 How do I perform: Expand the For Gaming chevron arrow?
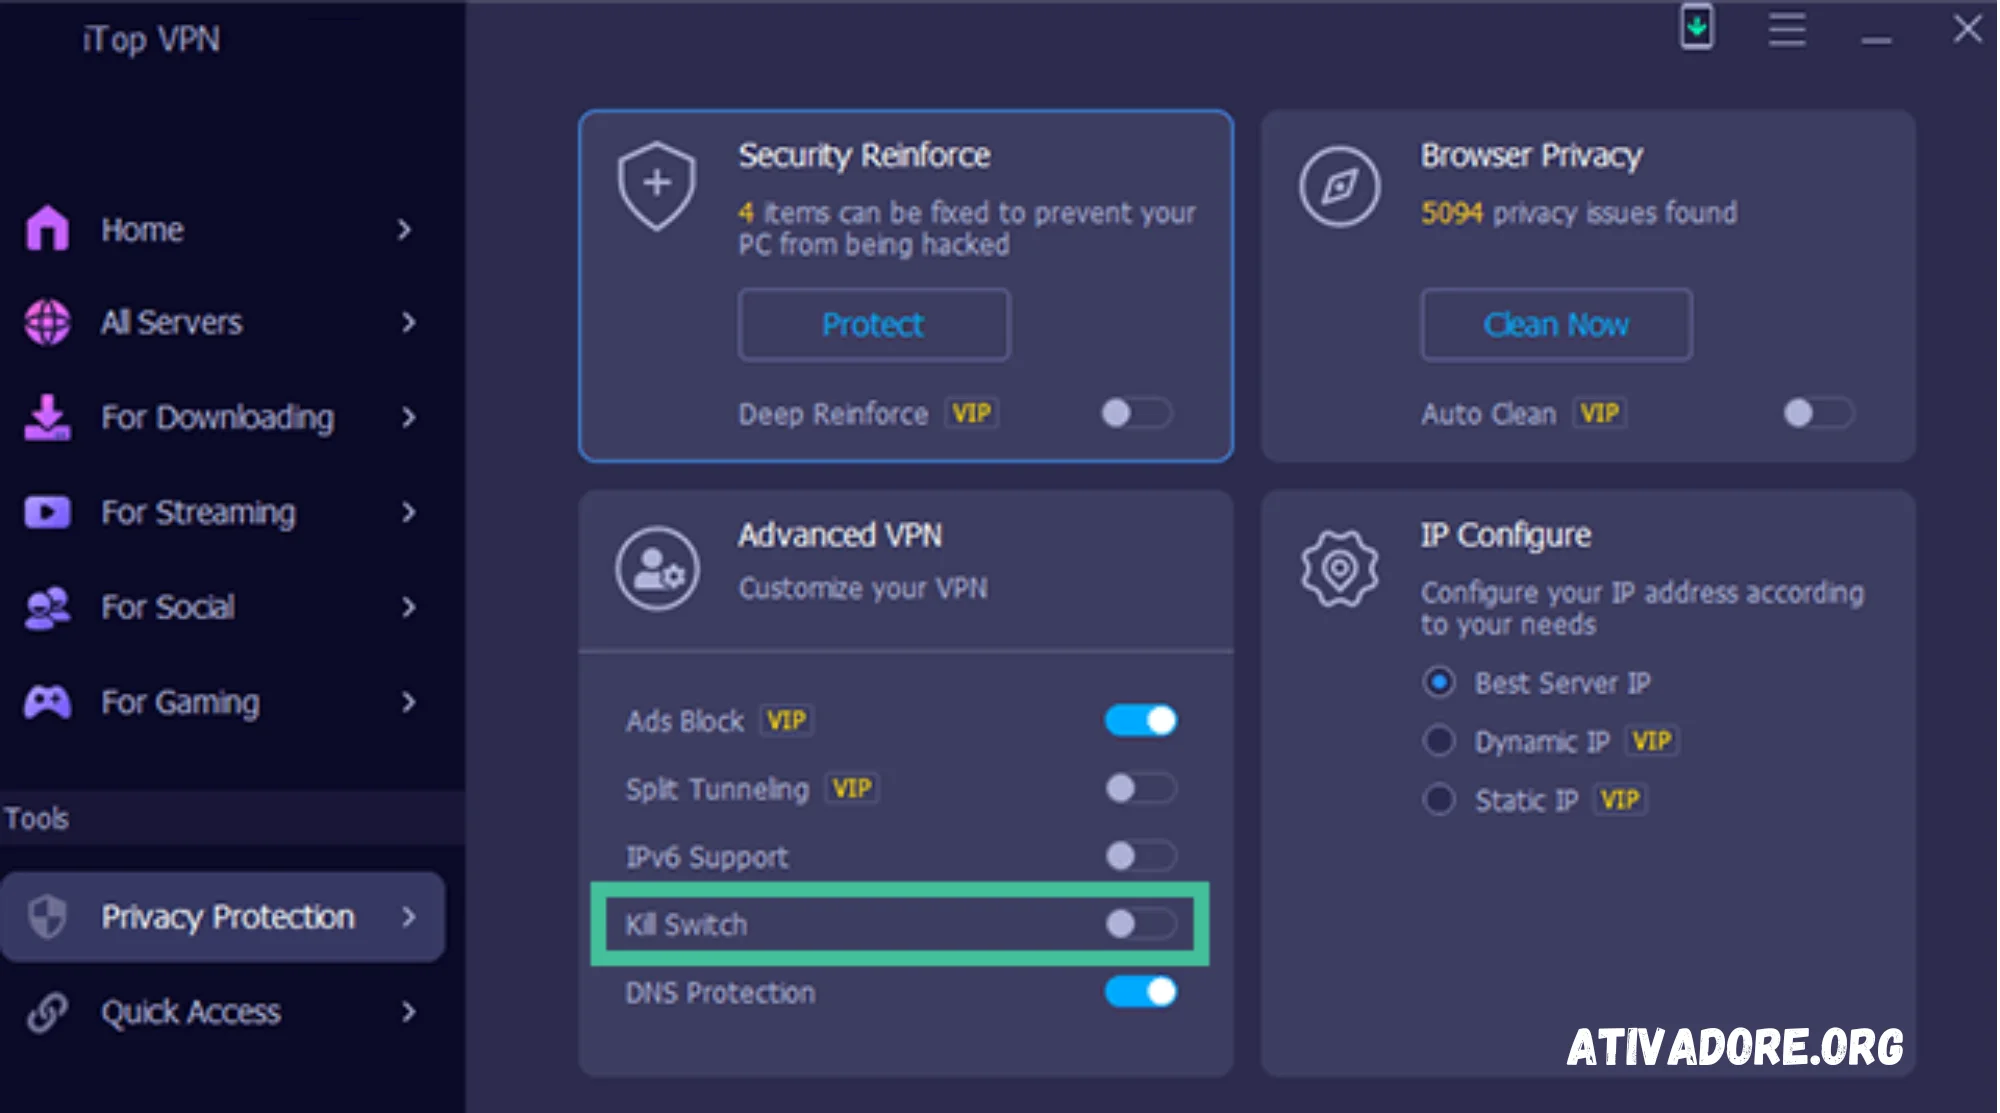pyautogui.click(x=407, y=702)
